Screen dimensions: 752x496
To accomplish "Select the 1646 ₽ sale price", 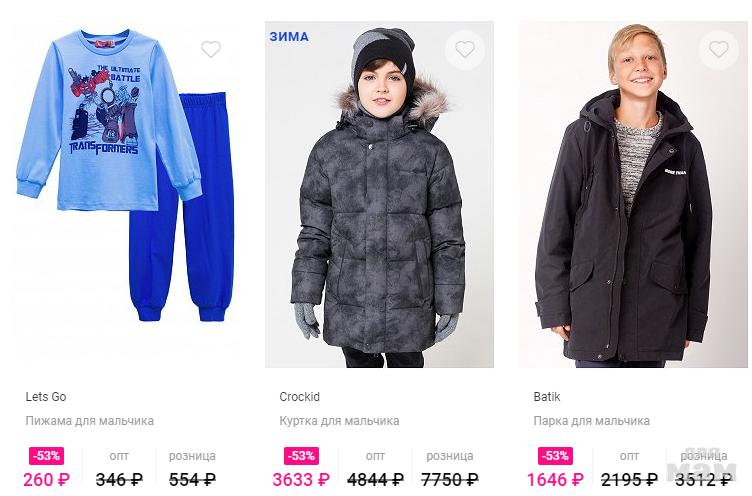I will coord(555,479).
